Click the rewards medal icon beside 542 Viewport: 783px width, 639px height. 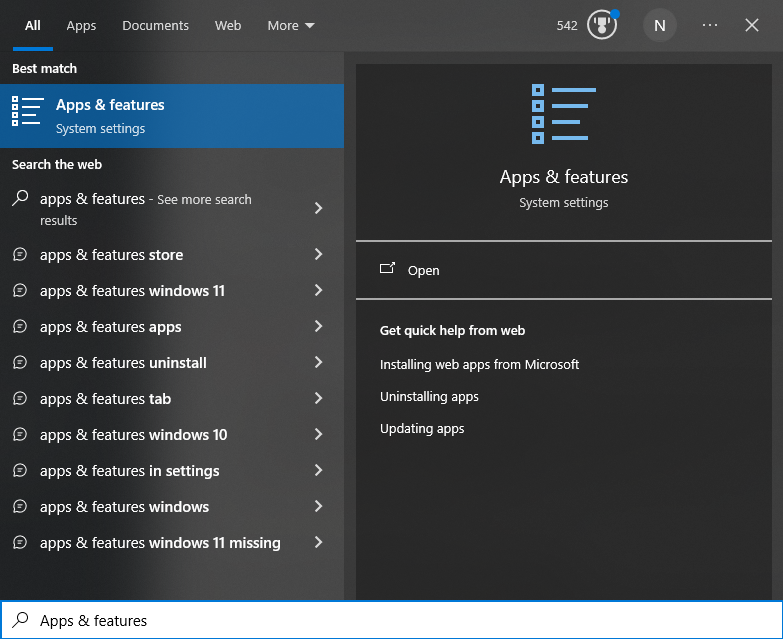tap(601, 25)
